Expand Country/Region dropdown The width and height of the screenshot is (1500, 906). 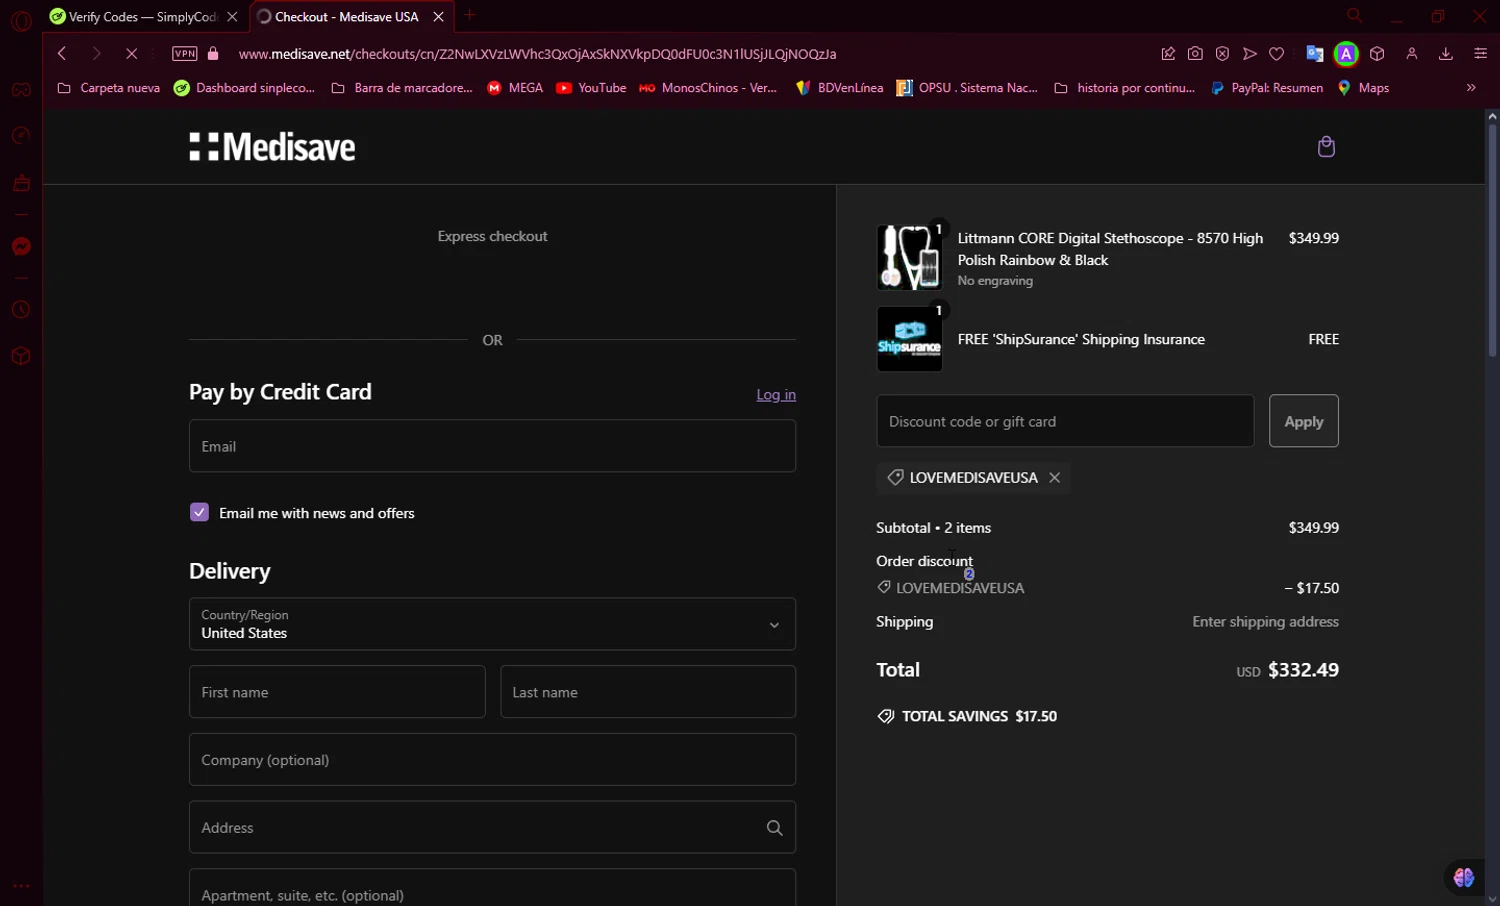(x=492, y=624)
